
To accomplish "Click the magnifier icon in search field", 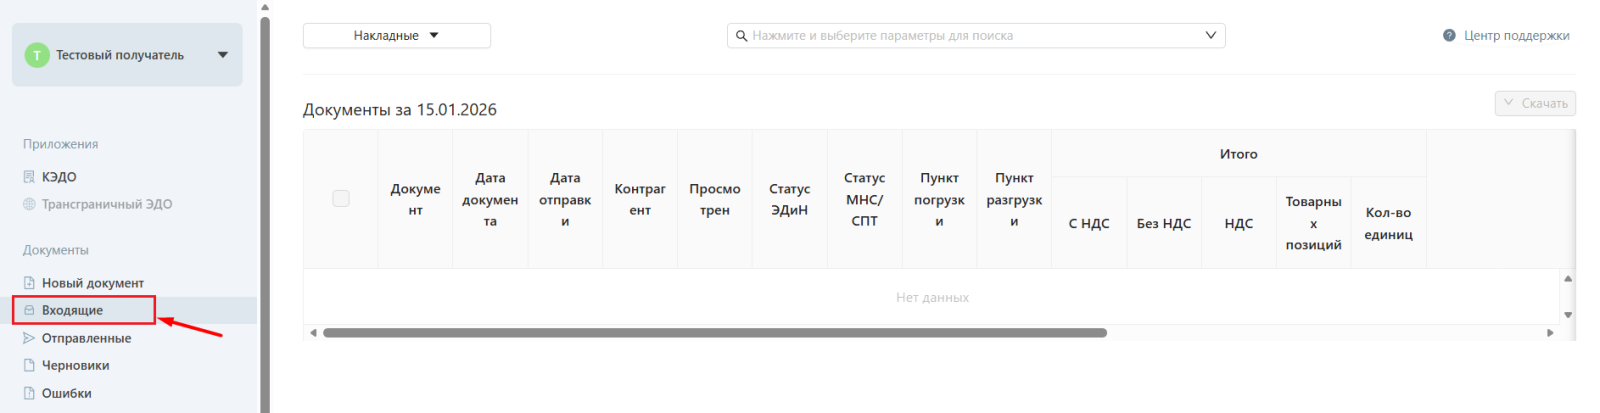I will click(741, 36).
